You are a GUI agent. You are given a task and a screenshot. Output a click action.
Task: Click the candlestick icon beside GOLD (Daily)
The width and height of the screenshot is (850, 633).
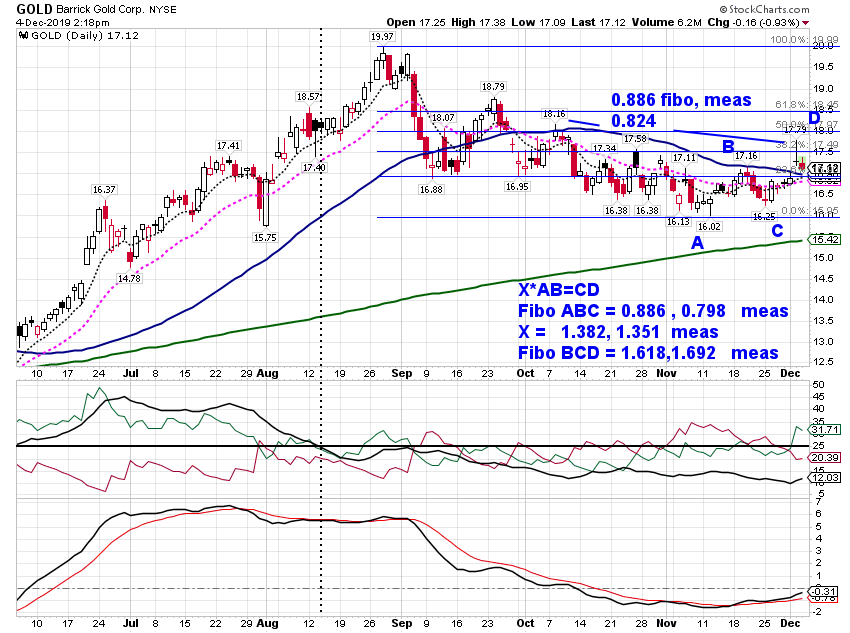[23, 36]
